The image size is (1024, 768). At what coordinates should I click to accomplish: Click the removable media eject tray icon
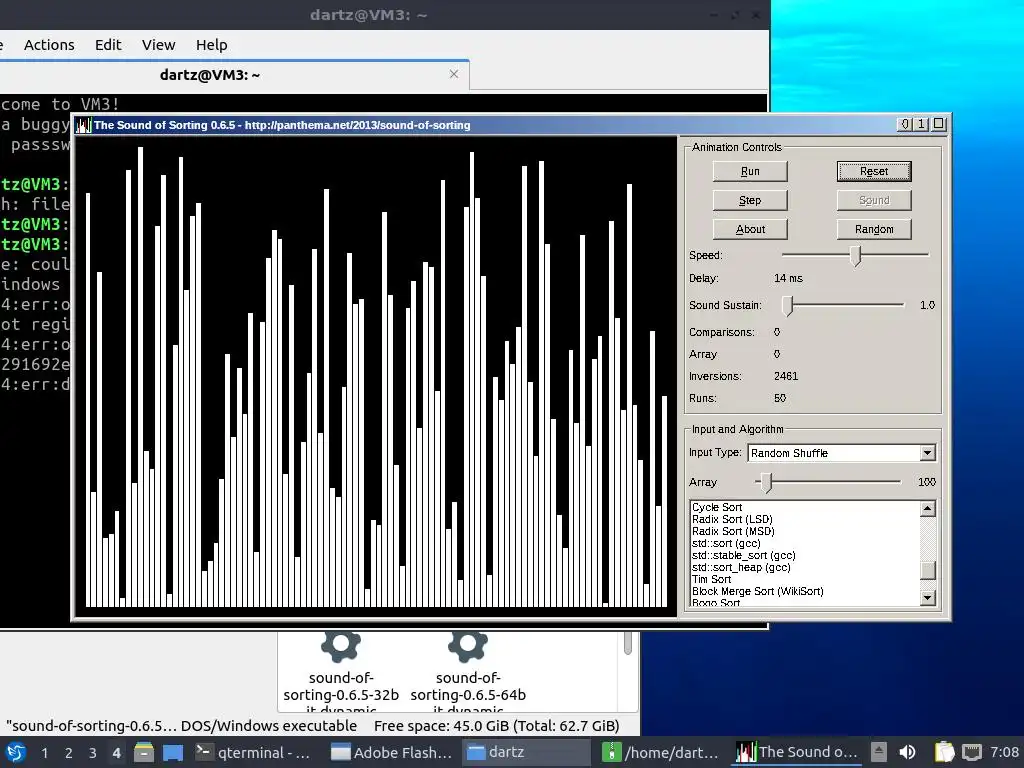point(879,752)
